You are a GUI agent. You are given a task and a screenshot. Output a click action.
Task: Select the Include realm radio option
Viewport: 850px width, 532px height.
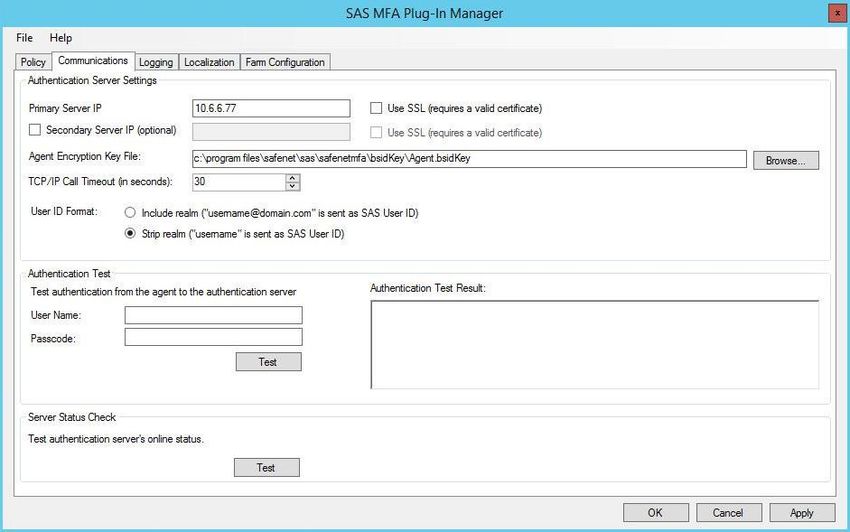pos(130,213)
